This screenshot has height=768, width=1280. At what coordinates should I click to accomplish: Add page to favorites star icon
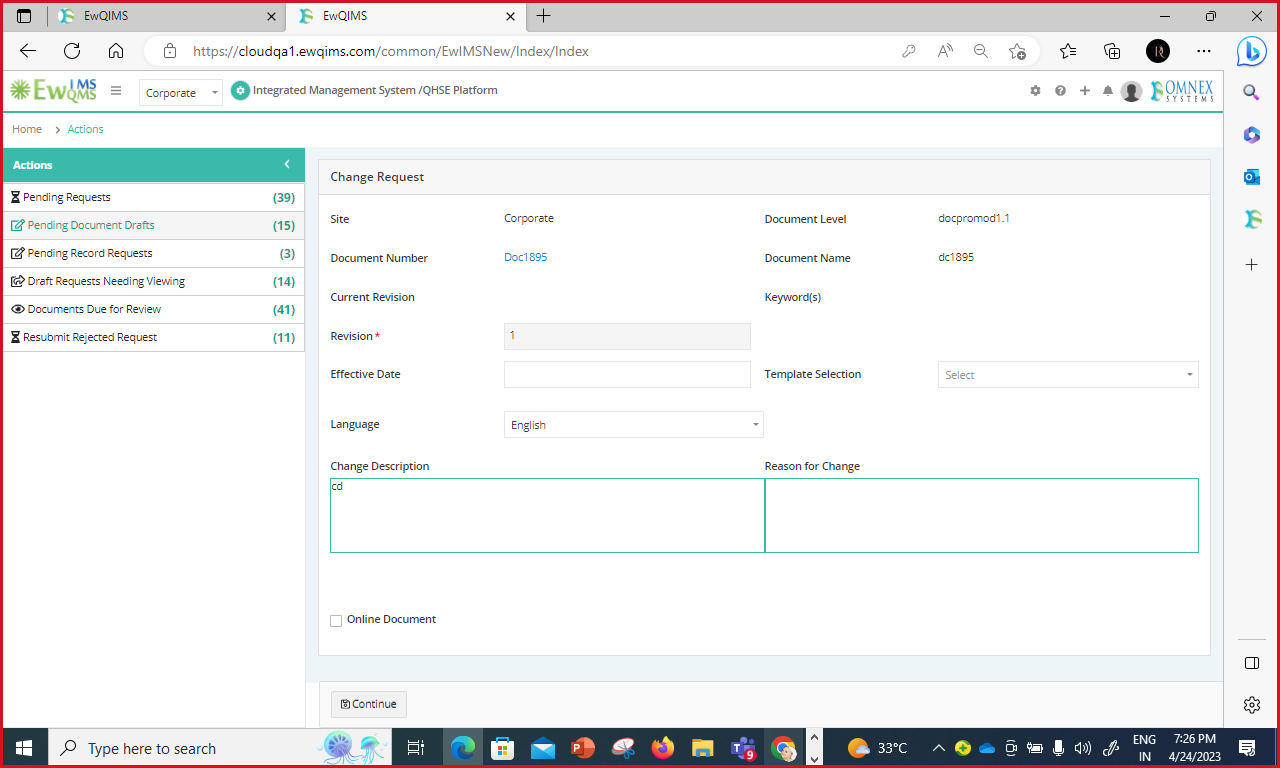(x=1017, y=51)
